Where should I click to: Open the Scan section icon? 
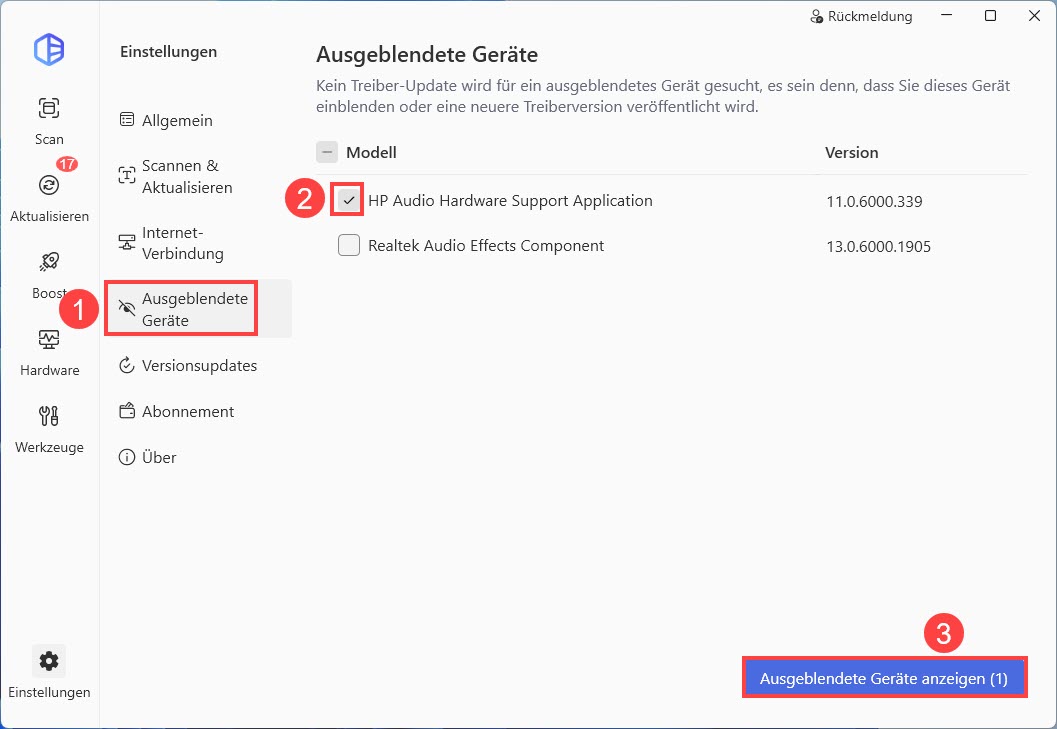pyautogui.click(x=49, y=108)
